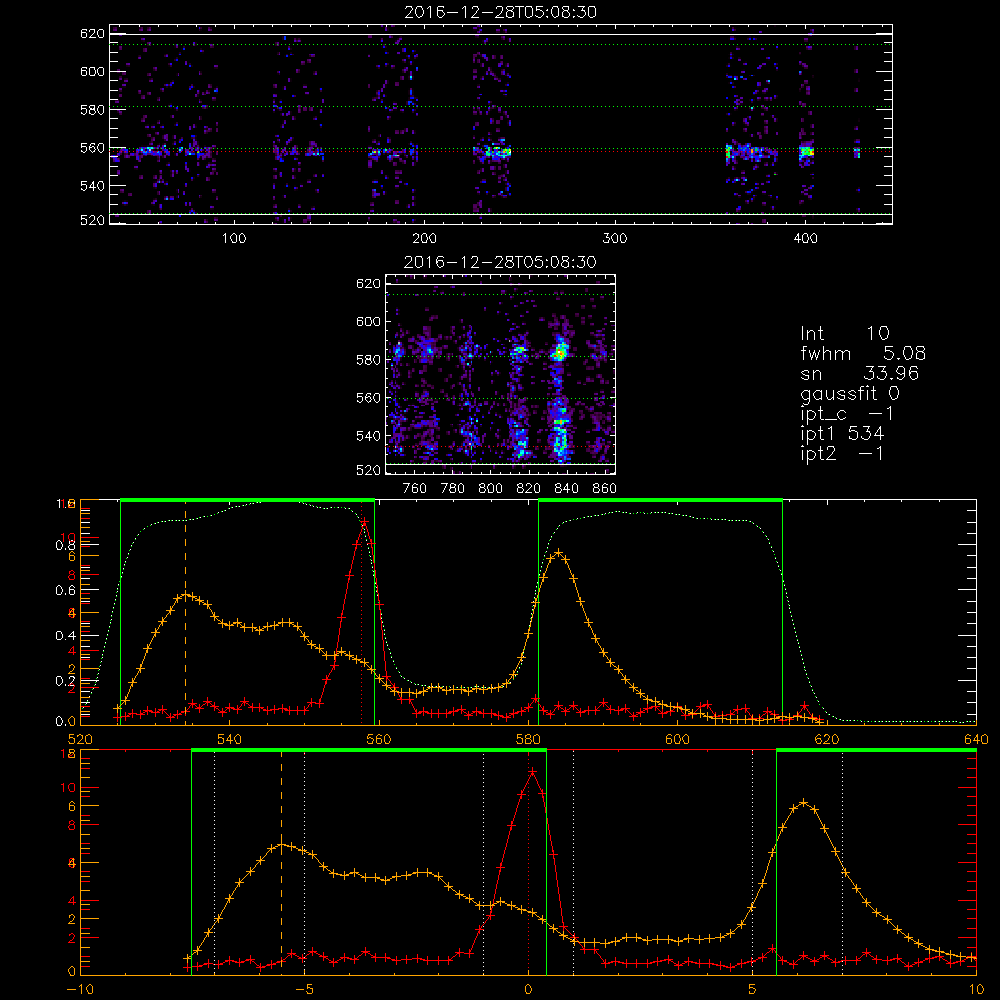
Task: Click y-axis label 600 of the wide top image
Action: [92, 71]
